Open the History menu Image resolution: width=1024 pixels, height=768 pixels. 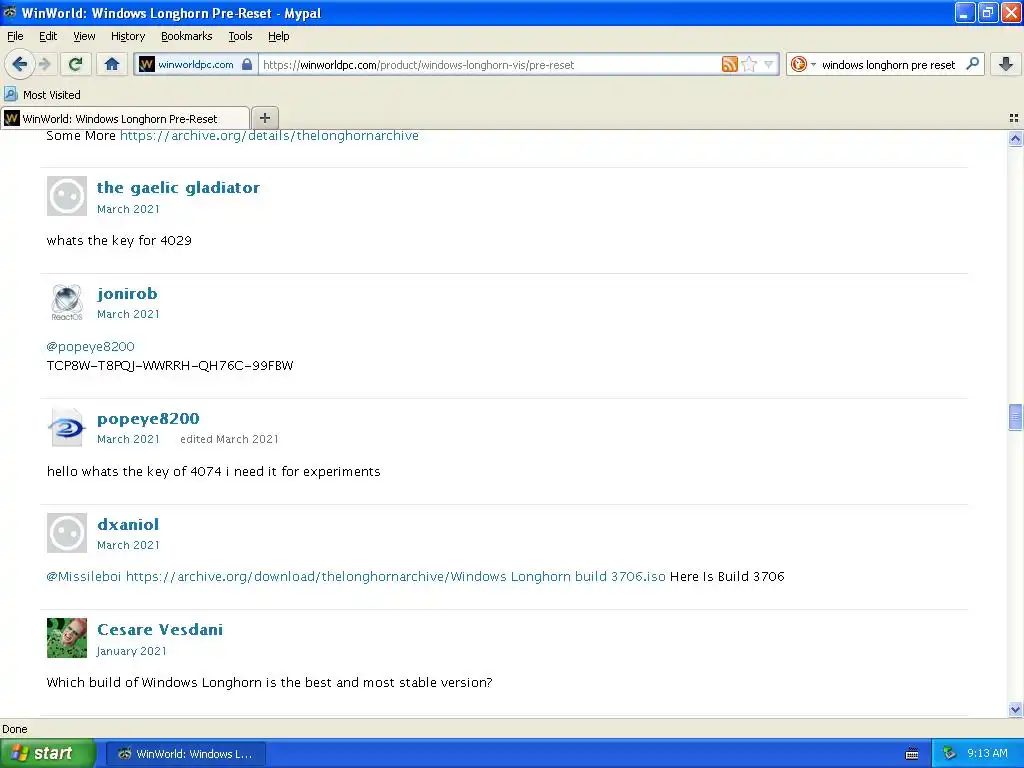127,36
